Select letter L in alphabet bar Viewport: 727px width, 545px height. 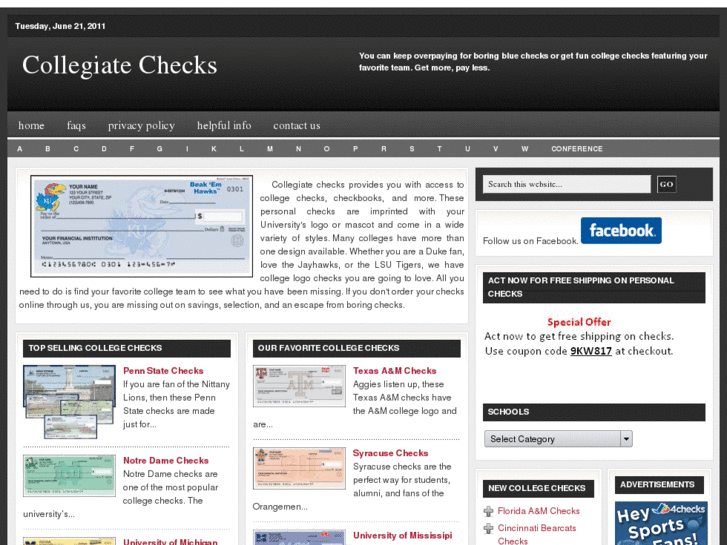pos(242,149)
